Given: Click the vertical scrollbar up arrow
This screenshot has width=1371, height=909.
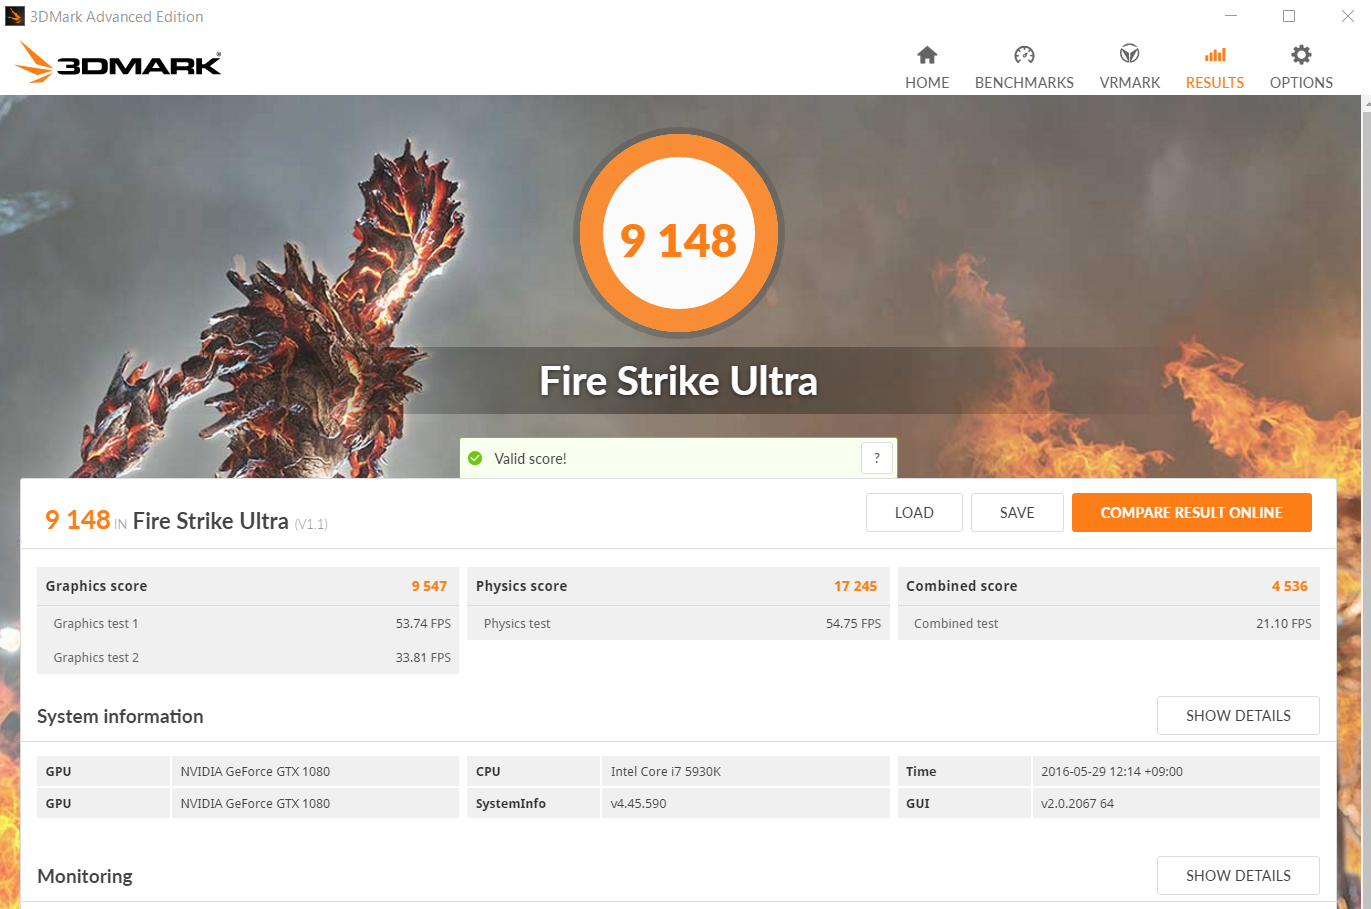Looking at the screenshot, I should pyautogui.click(x=1366, y=103).
